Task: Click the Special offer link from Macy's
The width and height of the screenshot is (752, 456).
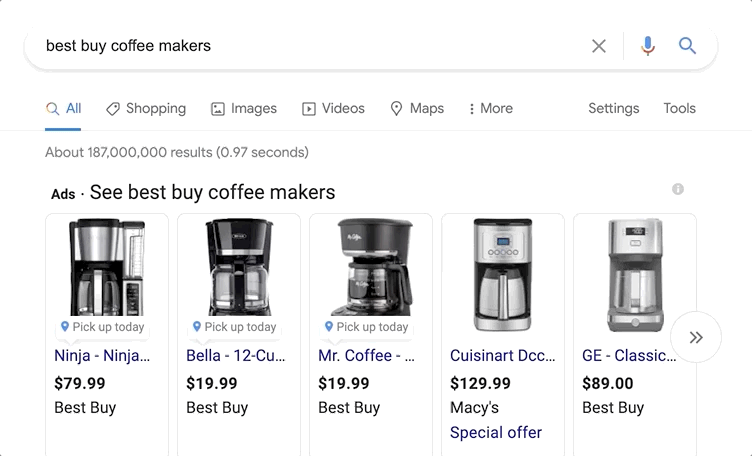Action: pos(496,433)
